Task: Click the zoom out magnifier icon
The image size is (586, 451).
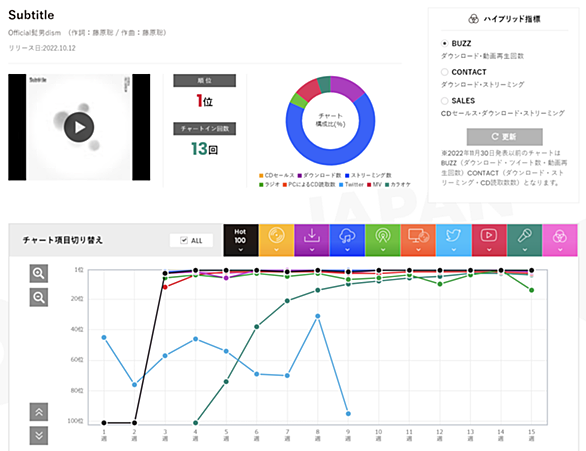Action: coord(39,297)
